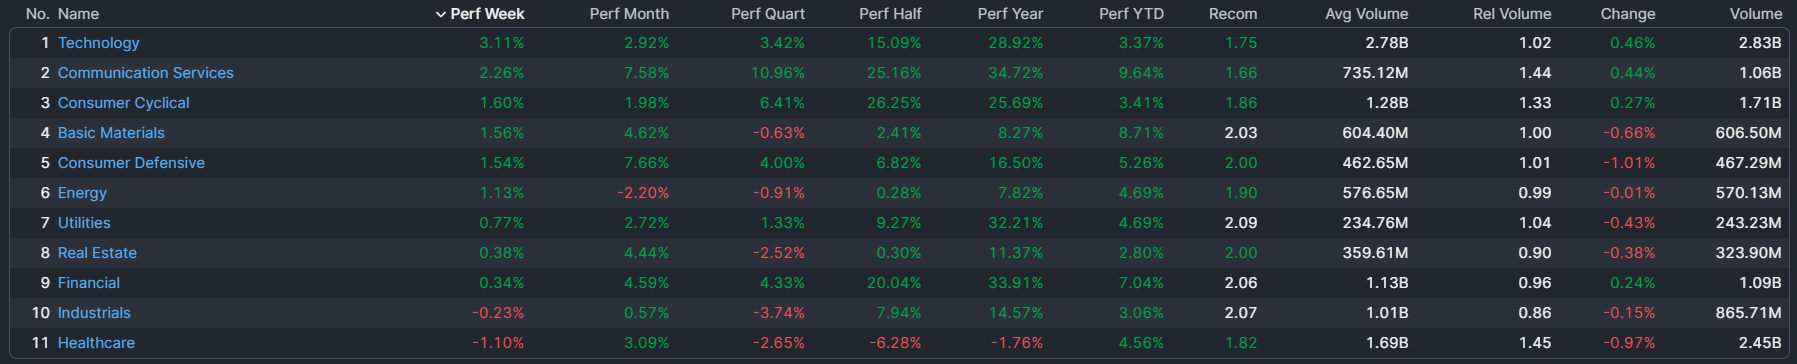Open the Communication Services sector link
Screen dimensions: 1797x364
145,73
